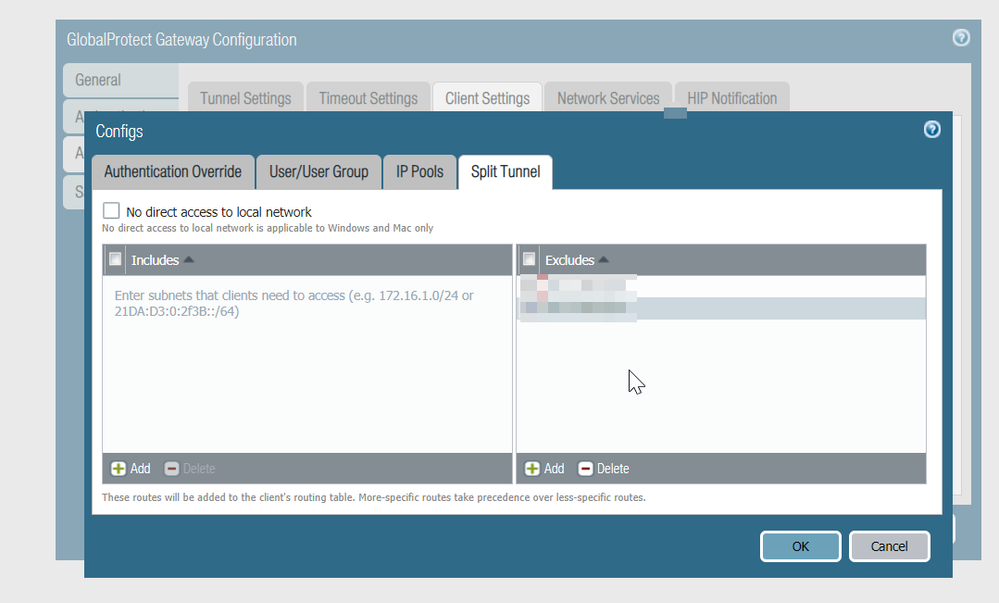
Task: Select the Split Tunnel tab
Action: point(505,172)
